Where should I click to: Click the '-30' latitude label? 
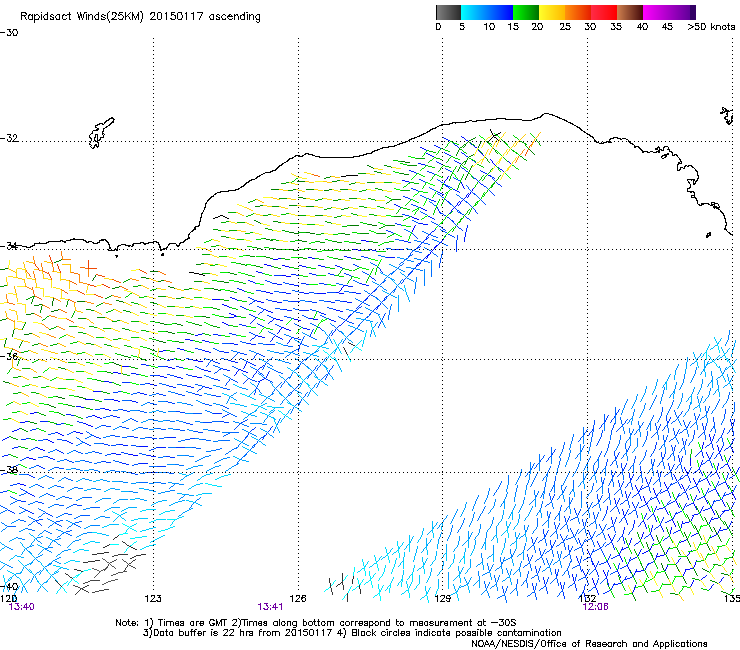point(9,33)
